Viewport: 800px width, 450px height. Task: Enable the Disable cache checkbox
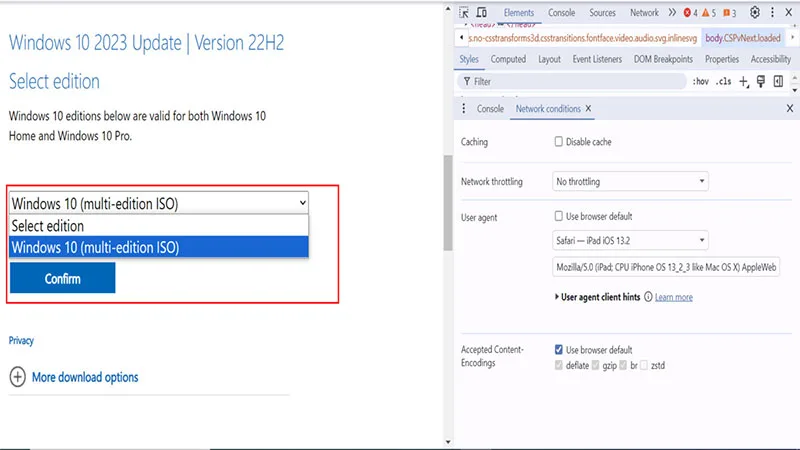[x=559, y=141]
